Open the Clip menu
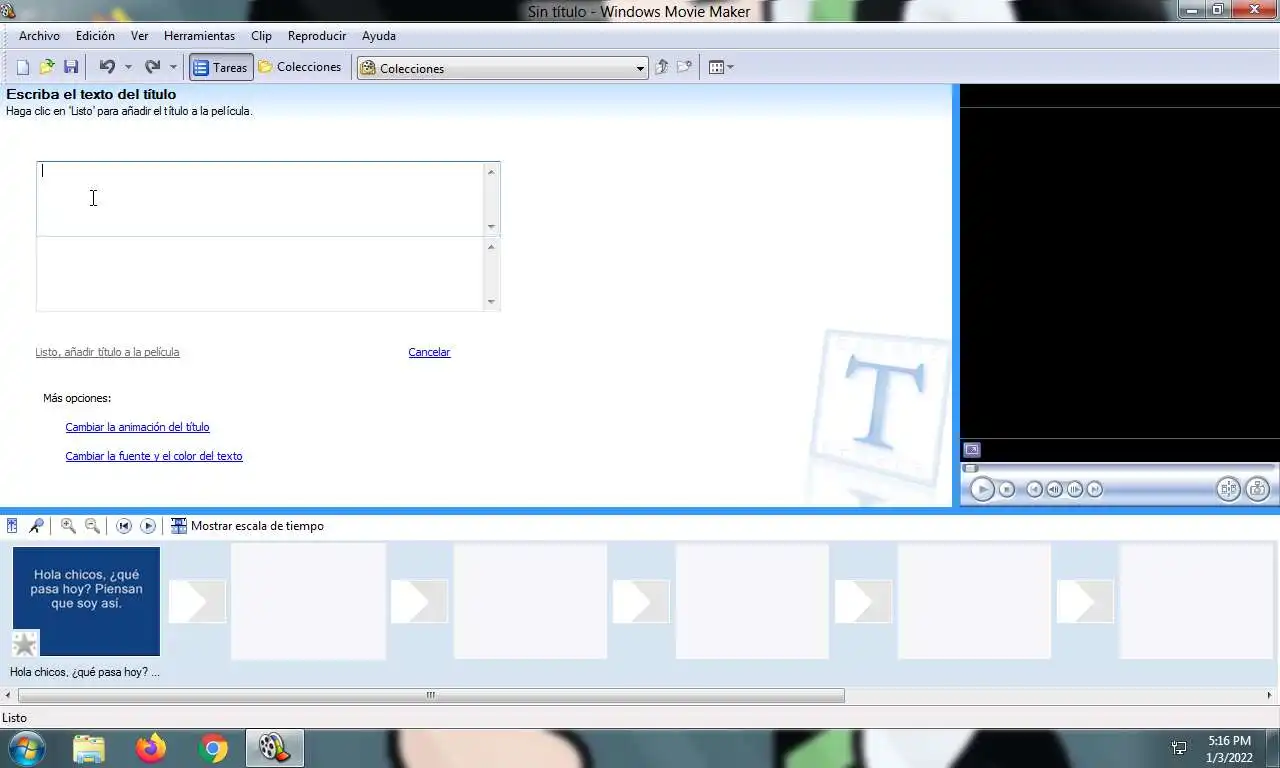 tap(261, 36)
